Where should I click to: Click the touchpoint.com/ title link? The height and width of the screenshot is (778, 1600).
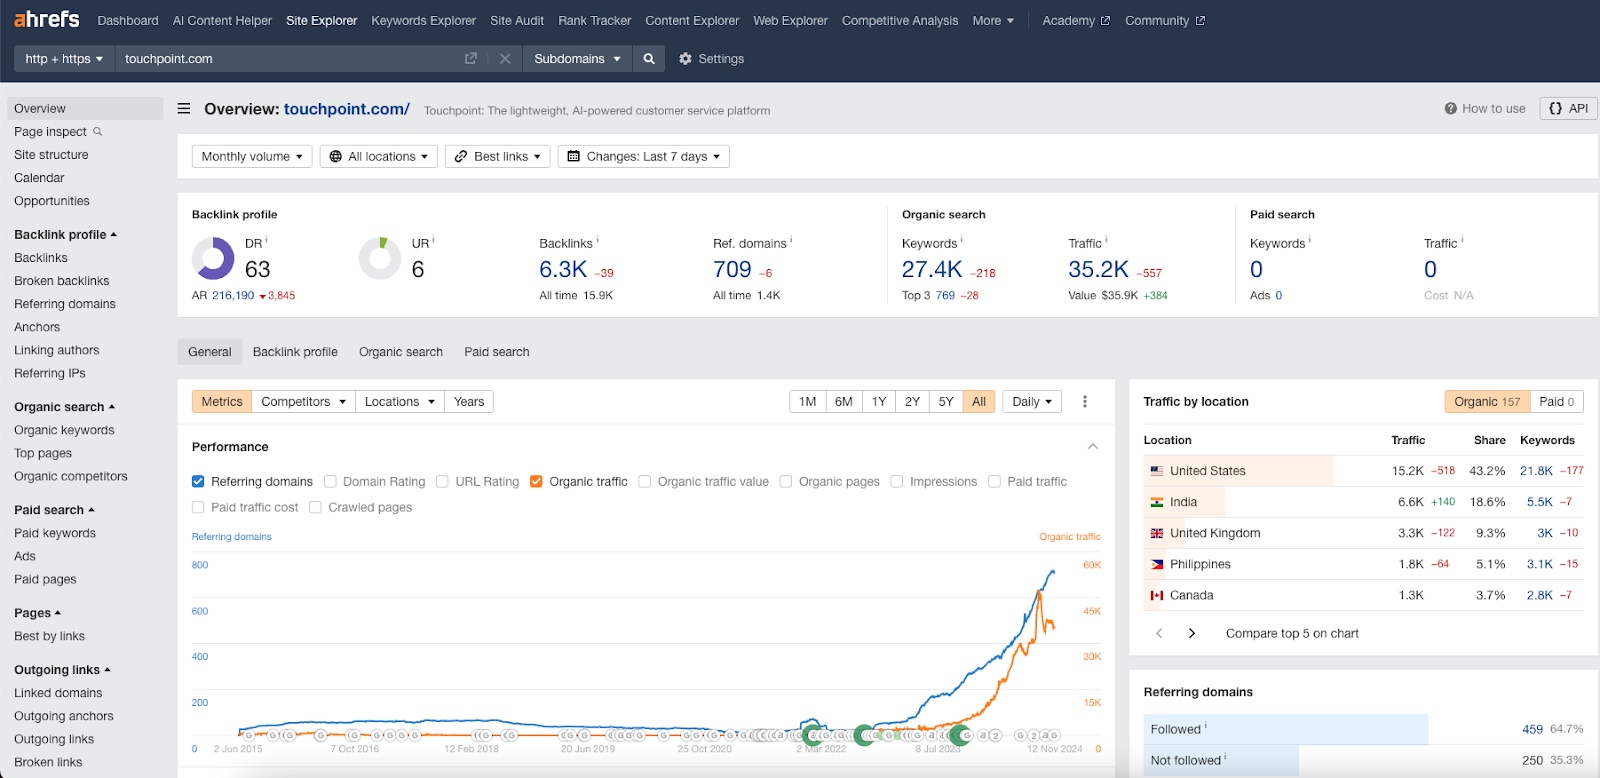[x=347, y=109]
